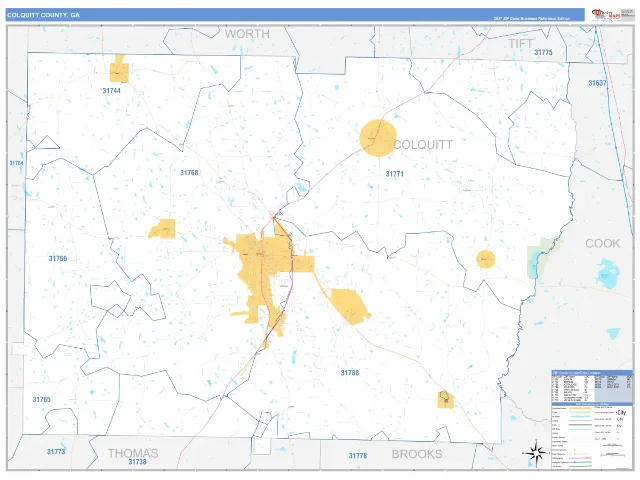Click the blue lake below the COOK label
The image size is (640, 480).
coord(608,273)
